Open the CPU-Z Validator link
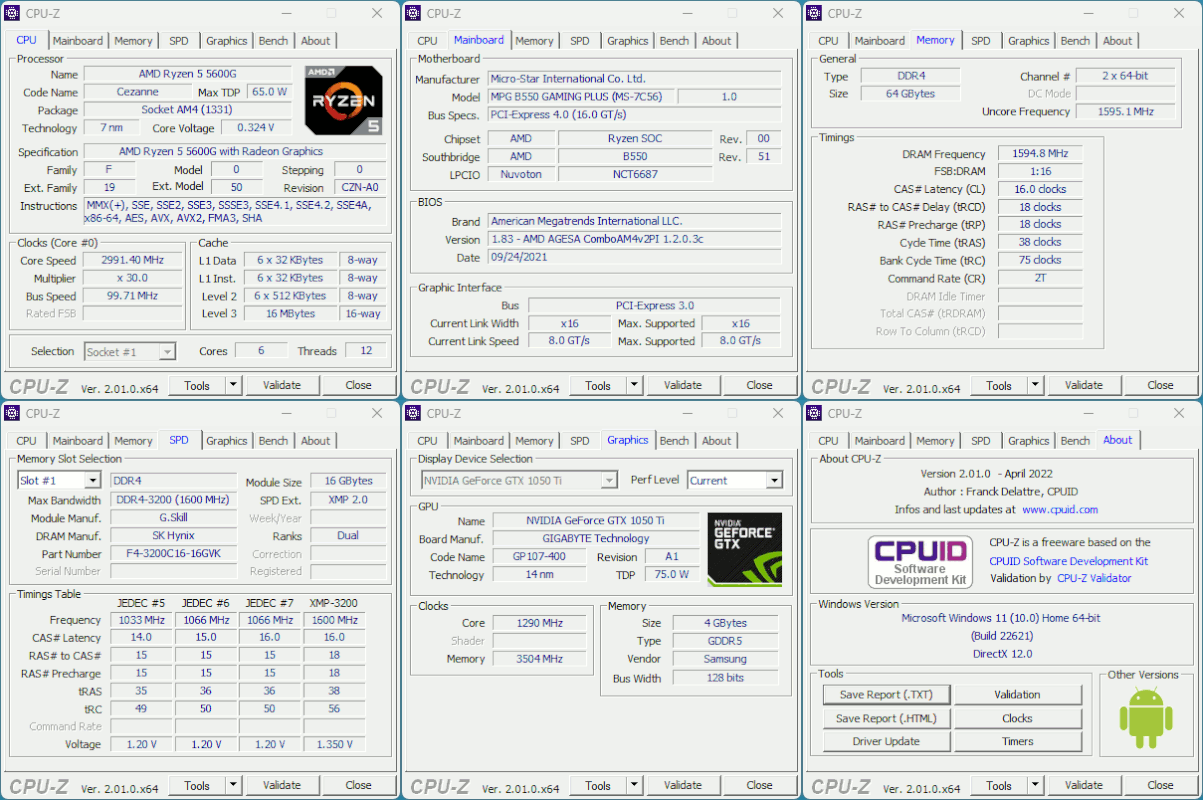Viewport: 1203px width, 800px height. [1094, 578]
